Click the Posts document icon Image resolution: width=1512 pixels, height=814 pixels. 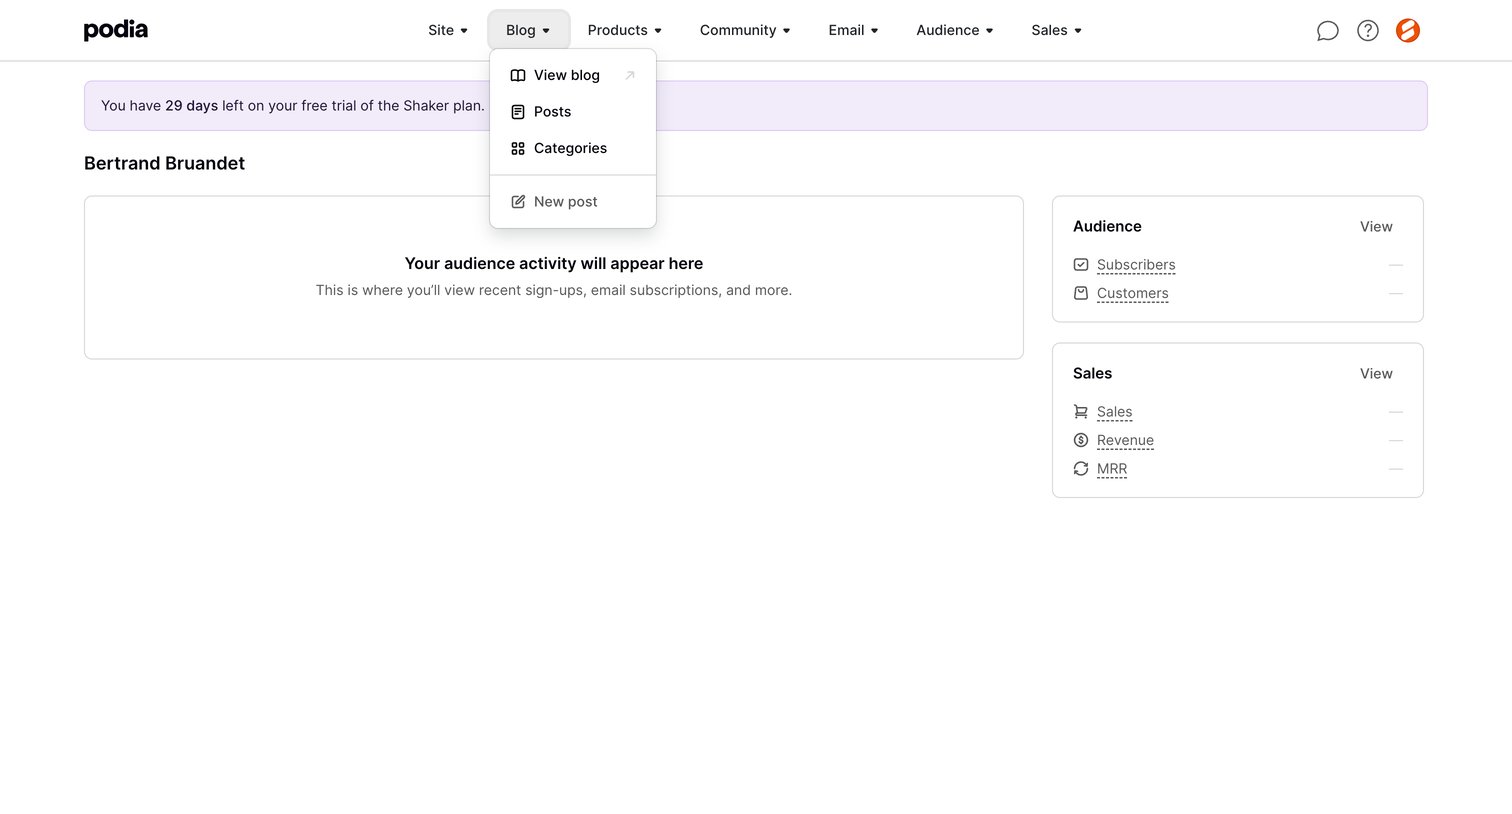pyautogui.click(x=518, y=112)
